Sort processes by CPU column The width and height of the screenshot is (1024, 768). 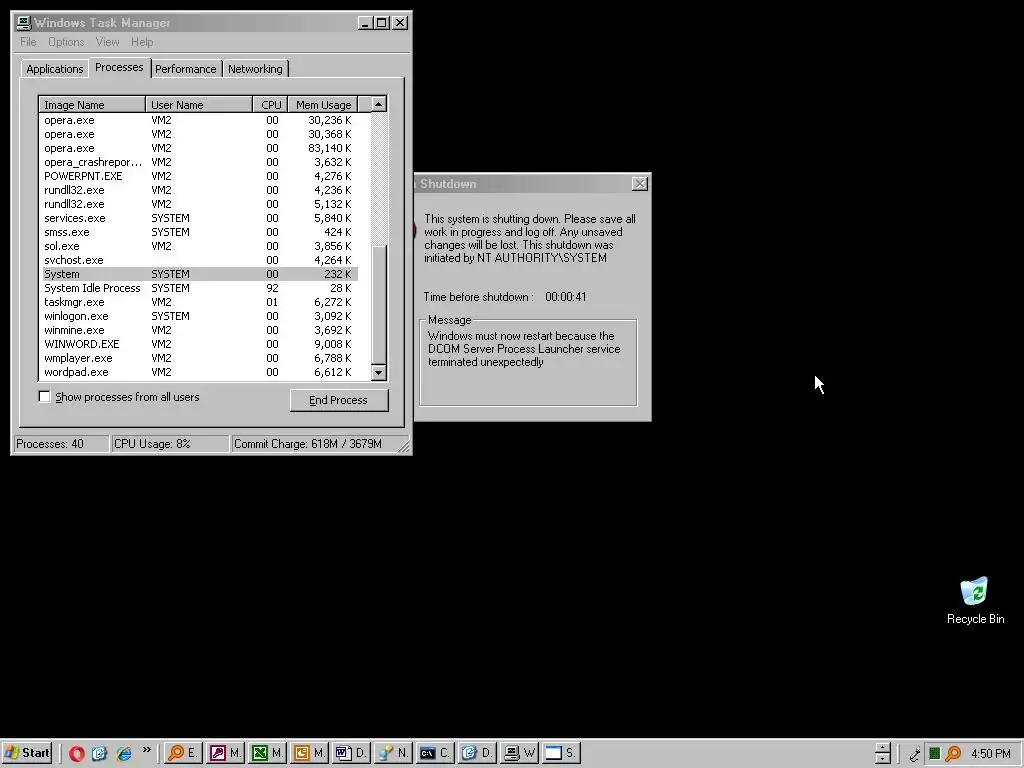pyautogui.click(x=270, y=104)
